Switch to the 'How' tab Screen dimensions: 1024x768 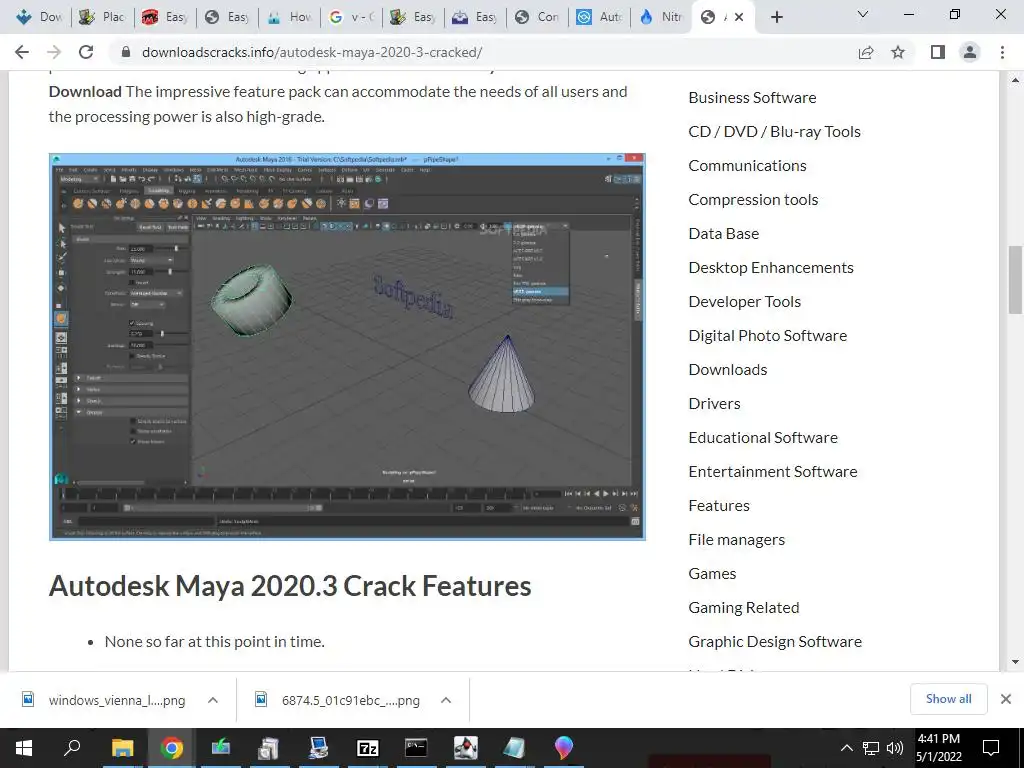289,17
